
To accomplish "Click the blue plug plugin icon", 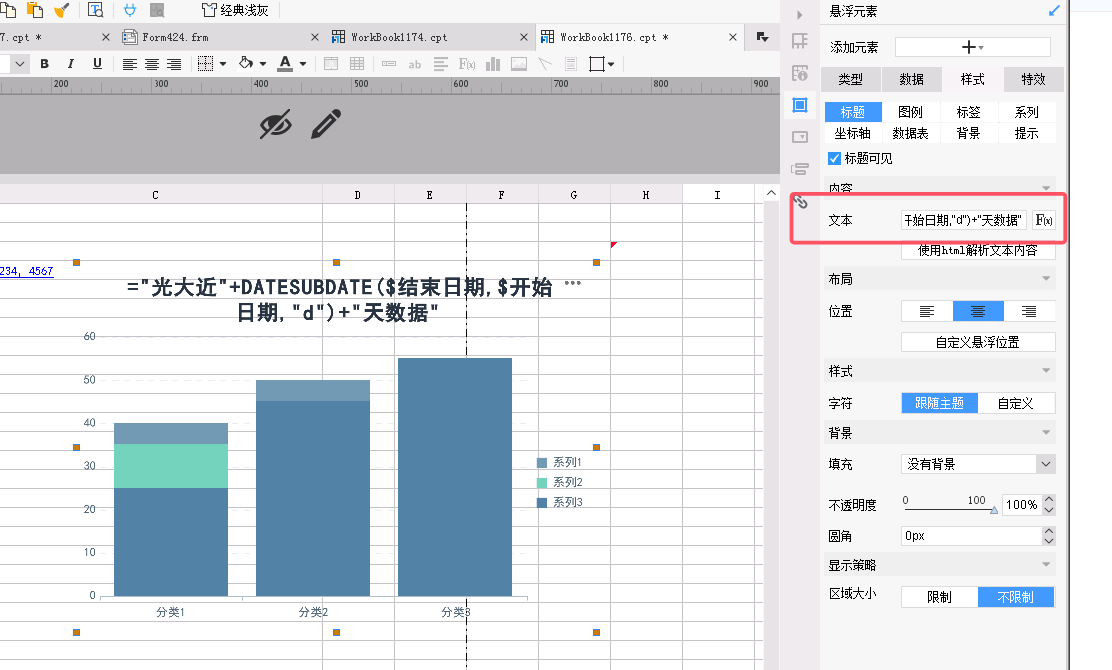I will [130, 10].
